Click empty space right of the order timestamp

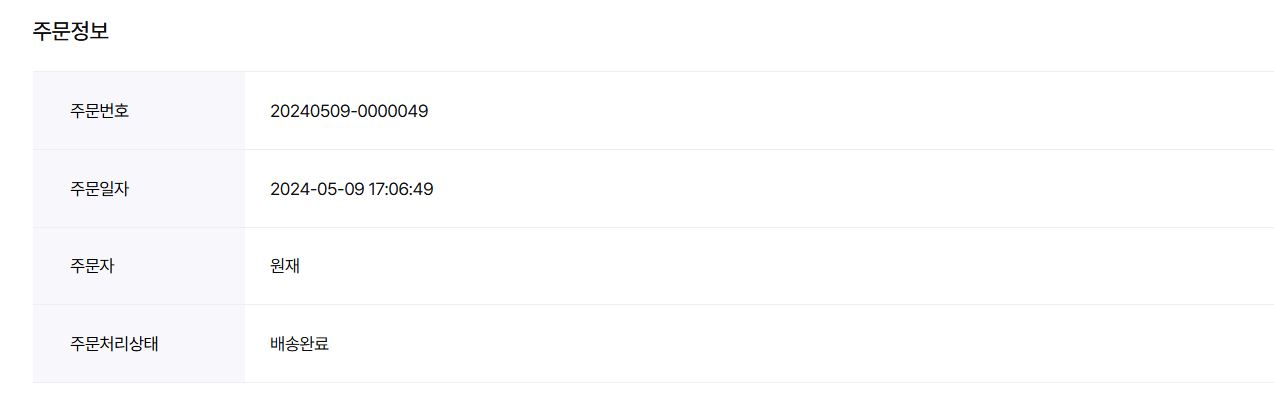[800, 189]
